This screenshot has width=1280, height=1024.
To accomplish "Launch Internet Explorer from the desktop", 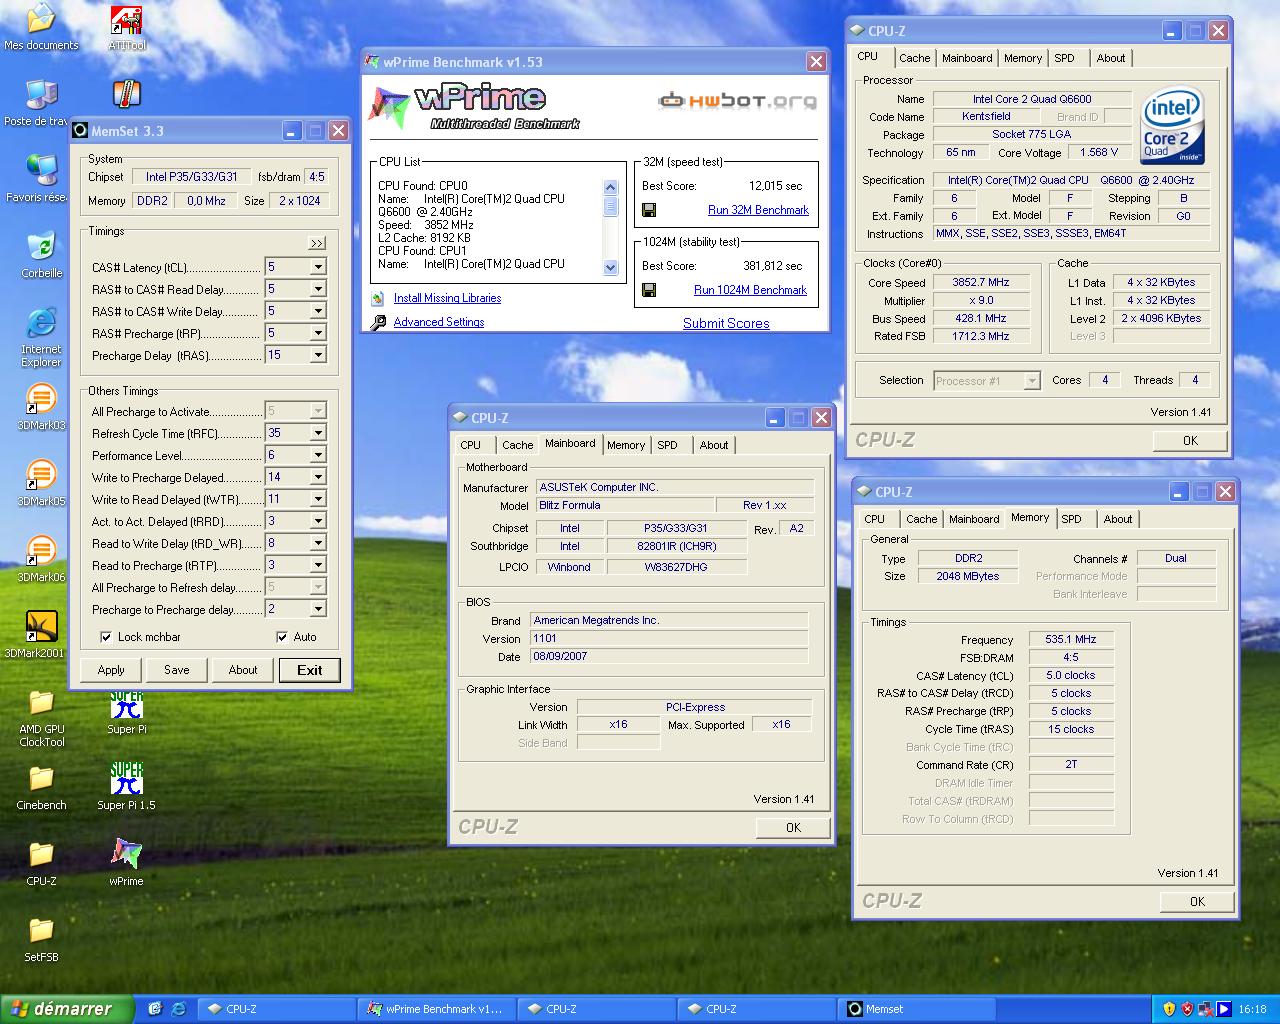I will tap(41, 322).
